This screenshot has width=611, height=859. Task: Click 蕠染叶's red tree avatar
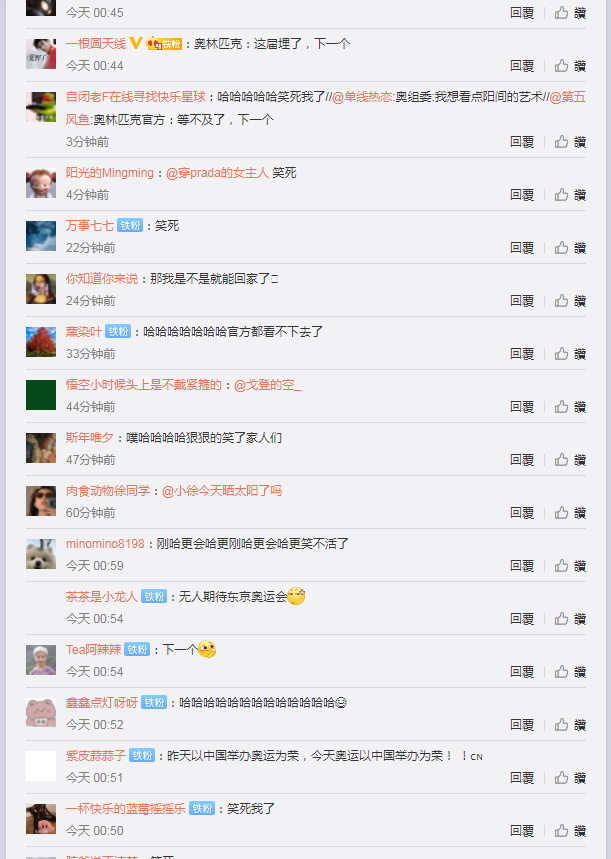coord(41,342)
